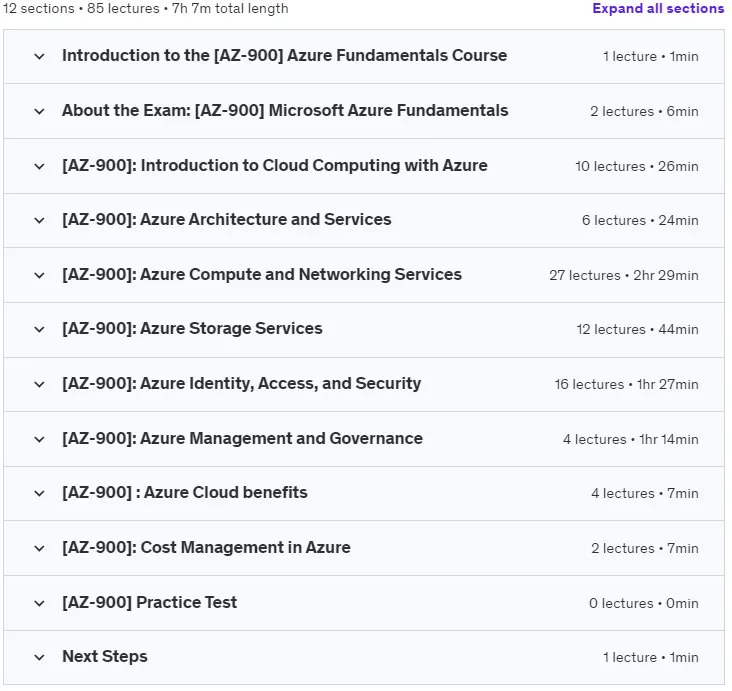
Task: Click the '2 lectures • 7min' label
Action: point(645,549)
